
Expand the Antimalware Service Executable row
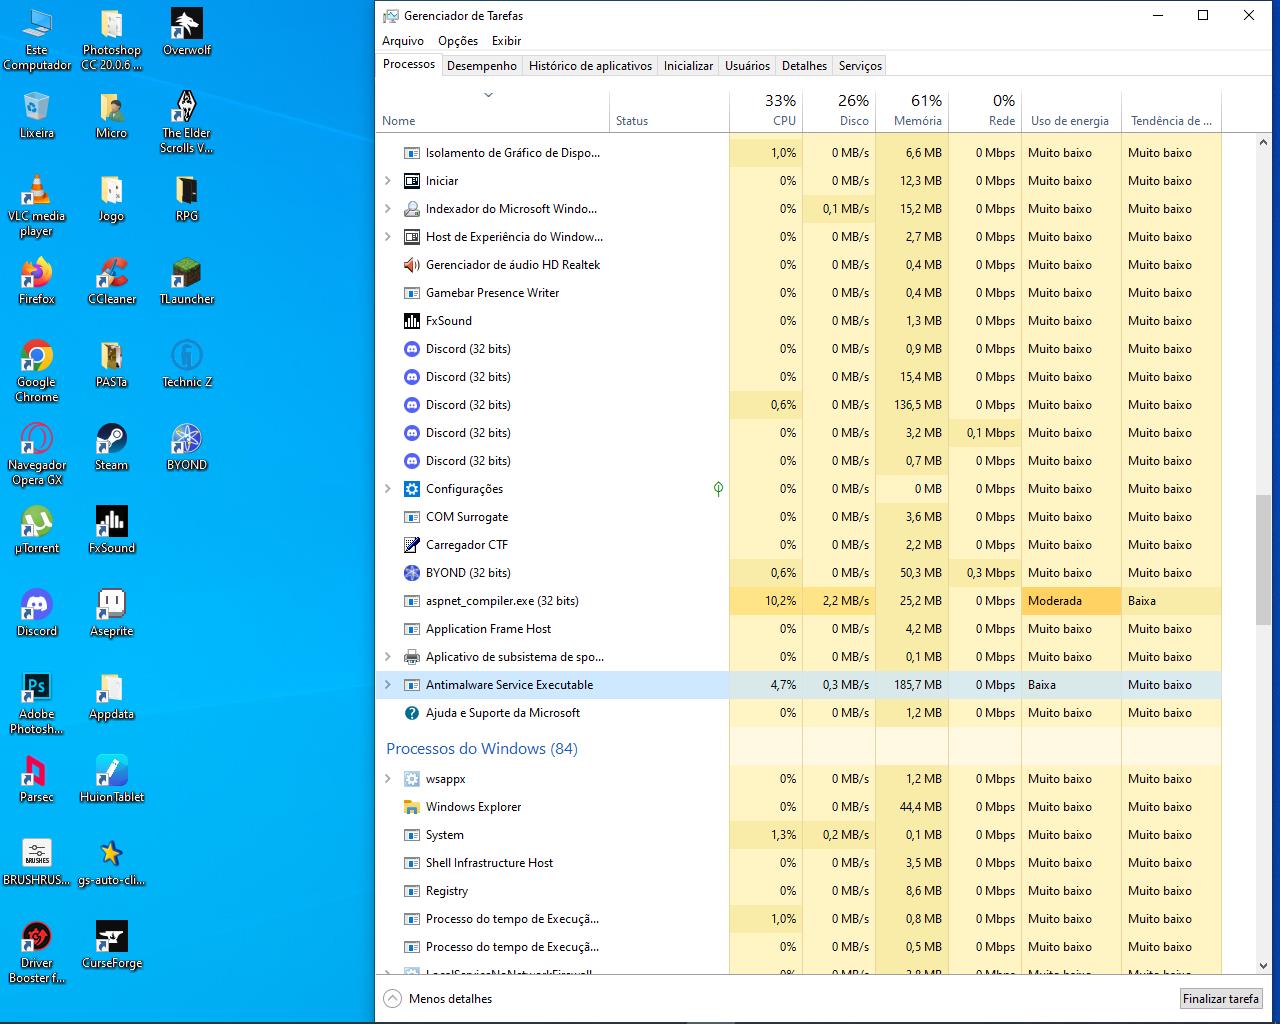click(388, 685)
